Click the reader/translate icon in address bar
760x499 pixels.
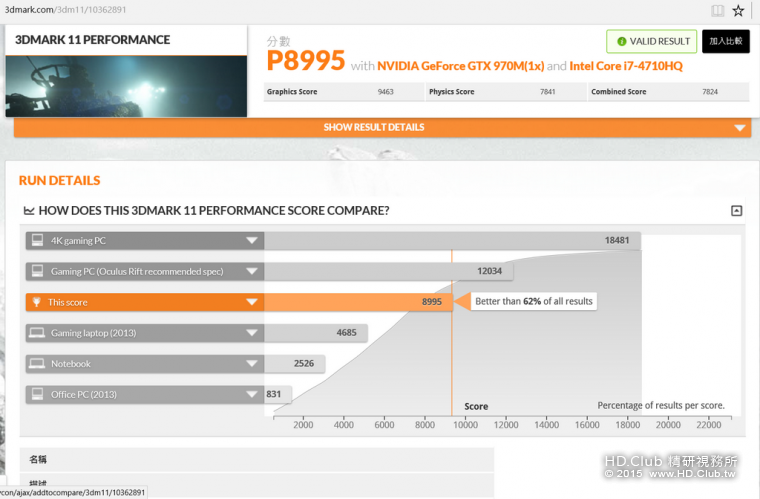[x=717, y=11]
